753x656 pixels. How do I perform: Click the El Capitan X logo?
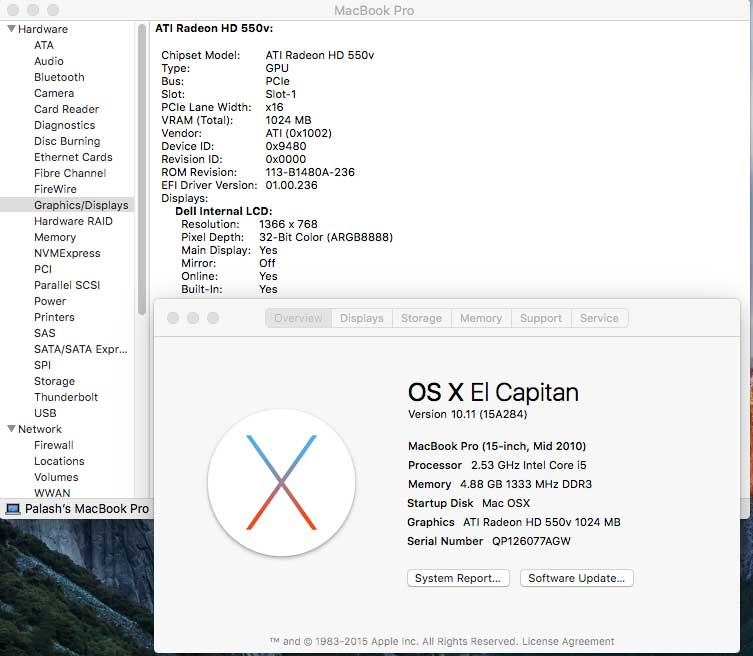pos(281,483)
